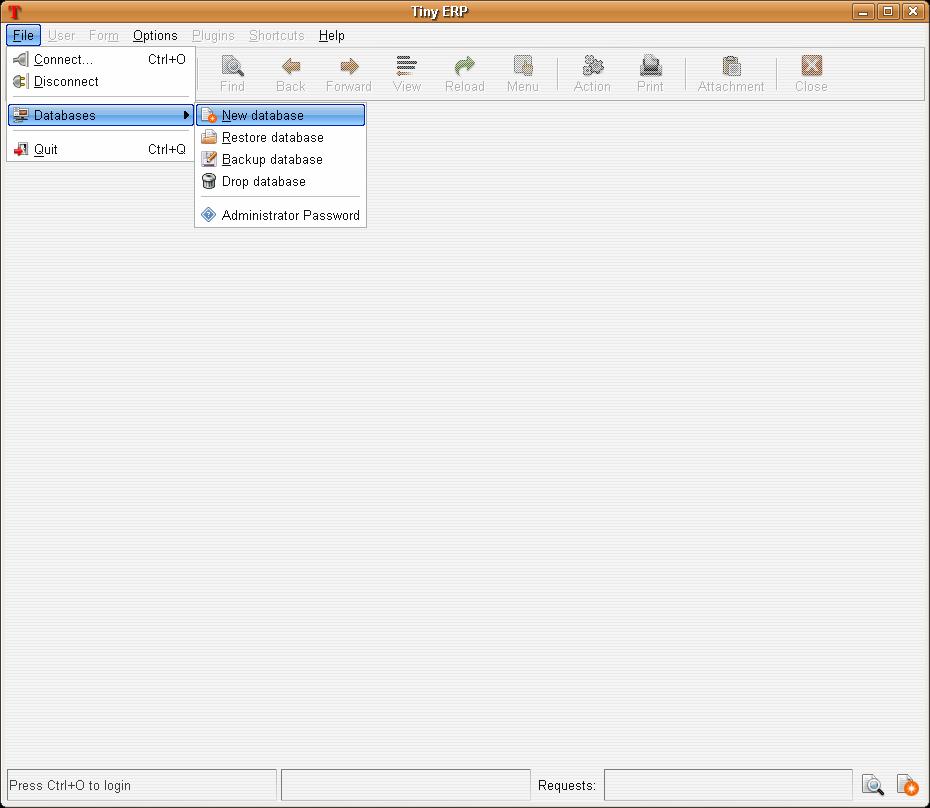Choose Quit from the File menu
The width and height of the screenshot is (930, 808).
tap(101, 149)
